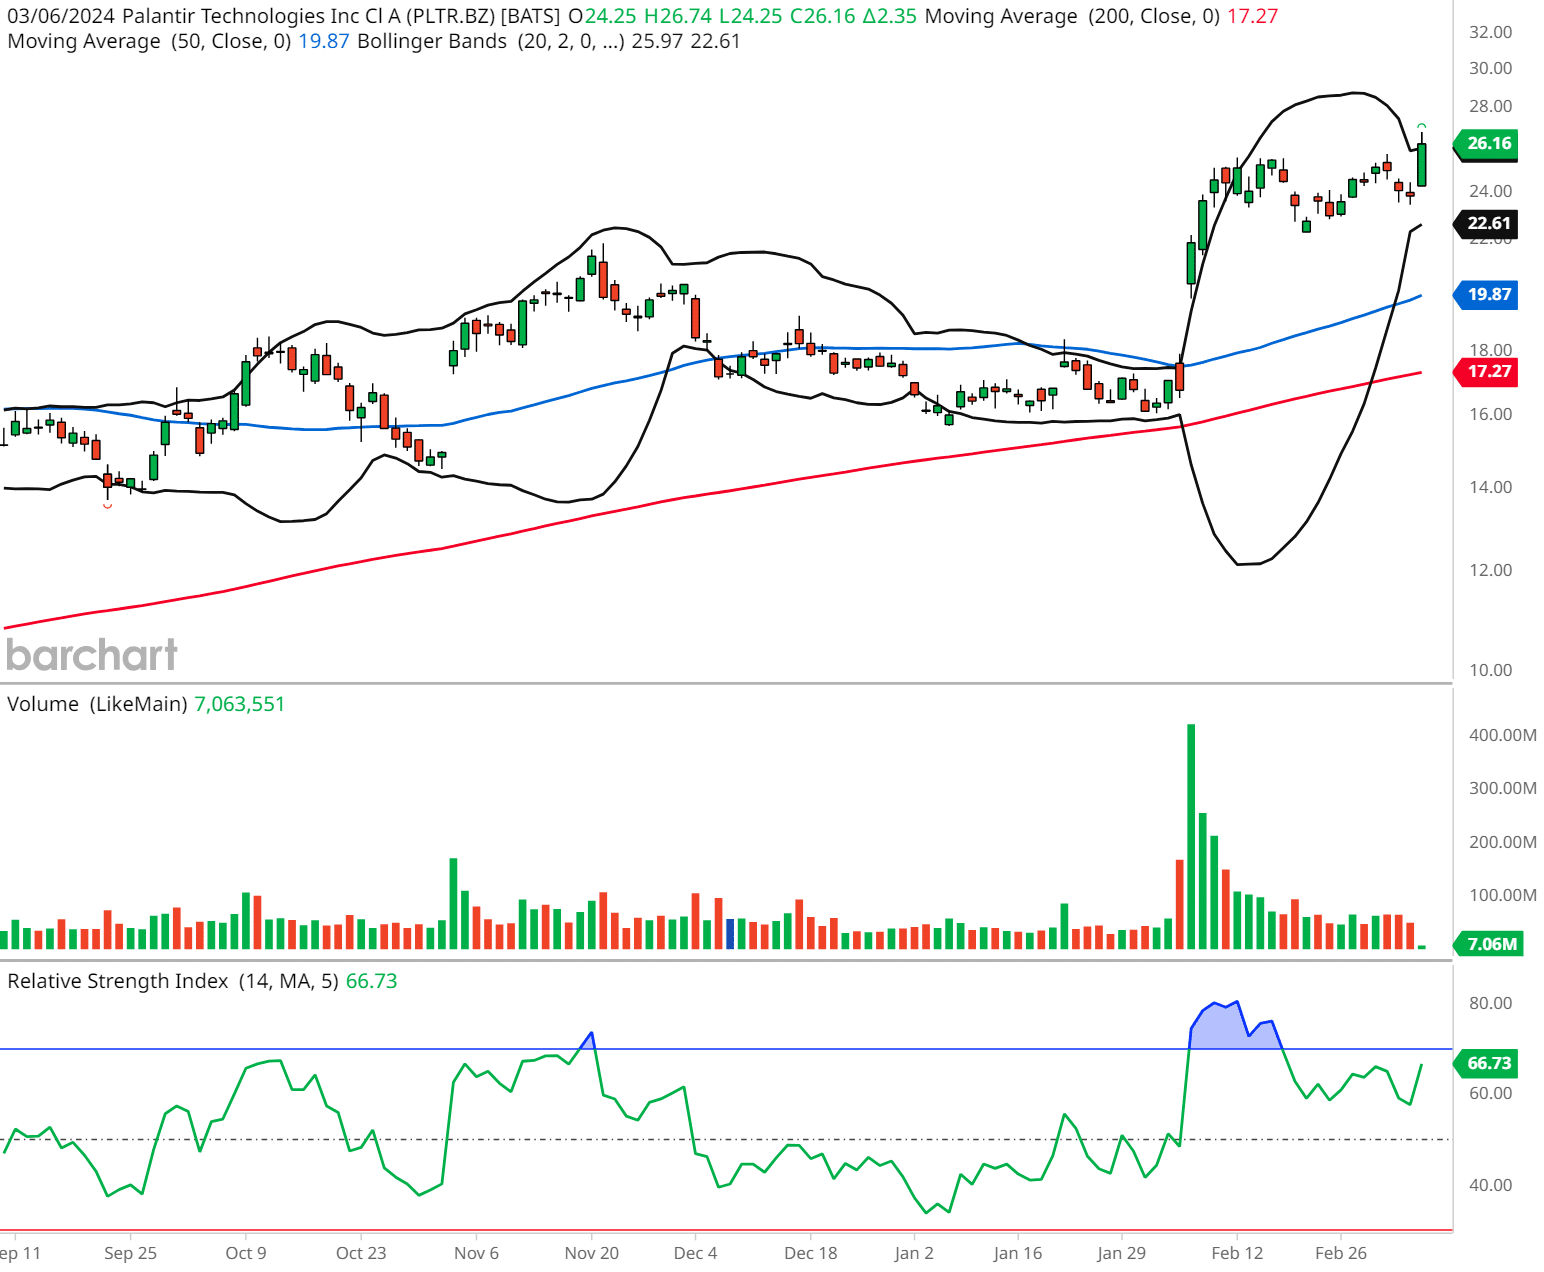Viewport: 1544px width, 1272px height.
Task: Click the blue 19.87 moving average tag
Action: (1487, 294)
